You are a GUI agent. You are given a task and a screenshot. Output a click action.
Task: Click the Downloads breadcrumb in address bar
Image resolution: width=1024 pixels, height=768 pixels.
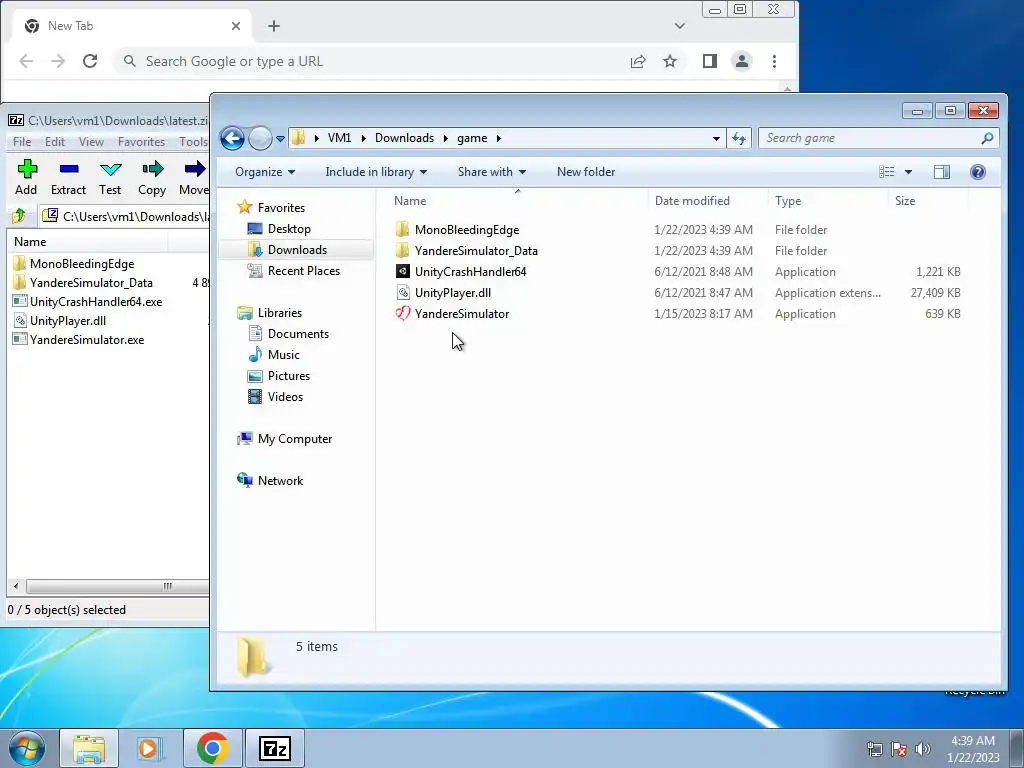pos(404,138)
